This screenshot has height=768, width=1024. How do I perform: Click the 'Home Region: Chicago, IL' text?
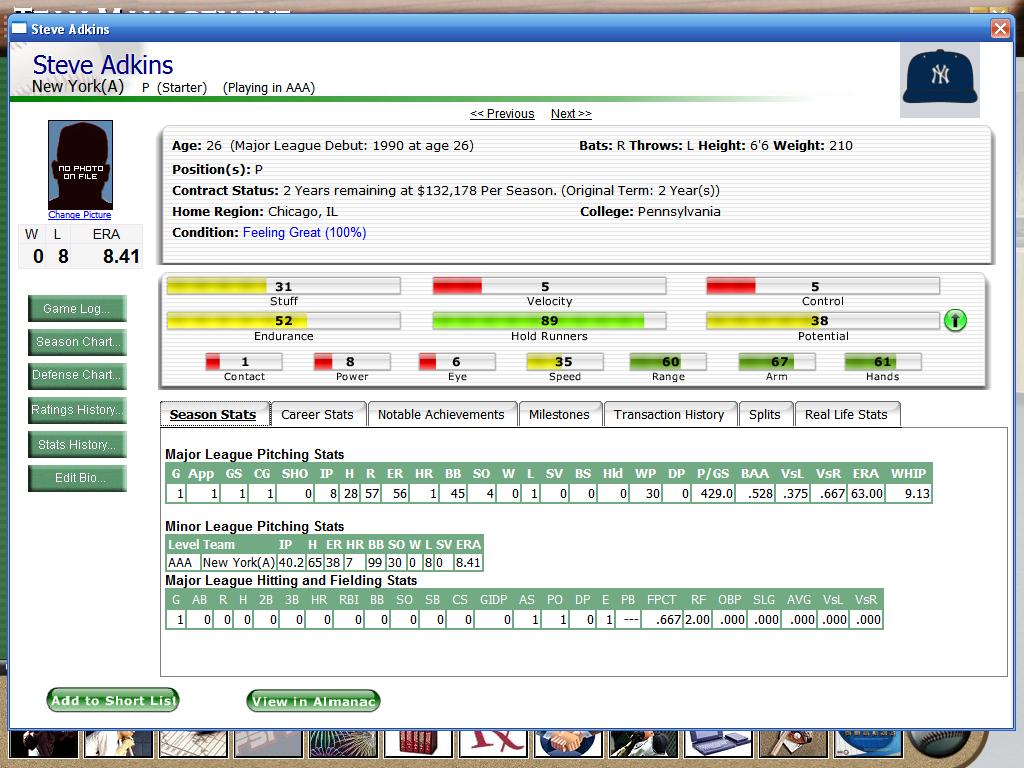255,212
